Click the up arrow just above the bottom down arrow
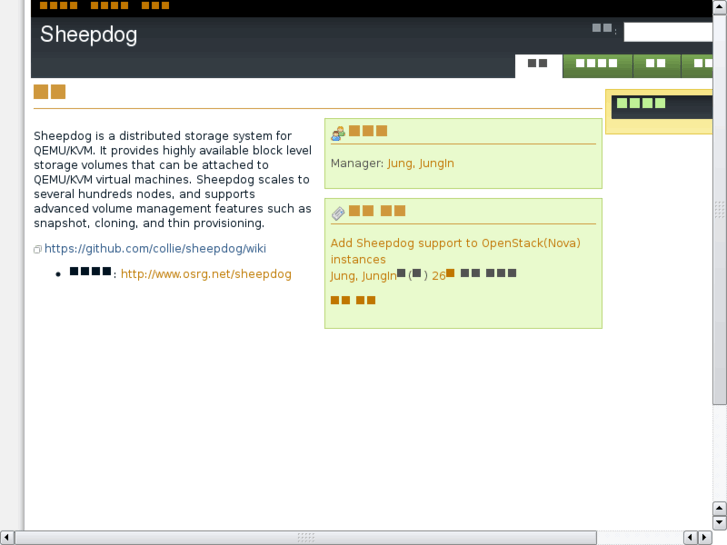This screenshot has height=545, width=727. point(719,508)
